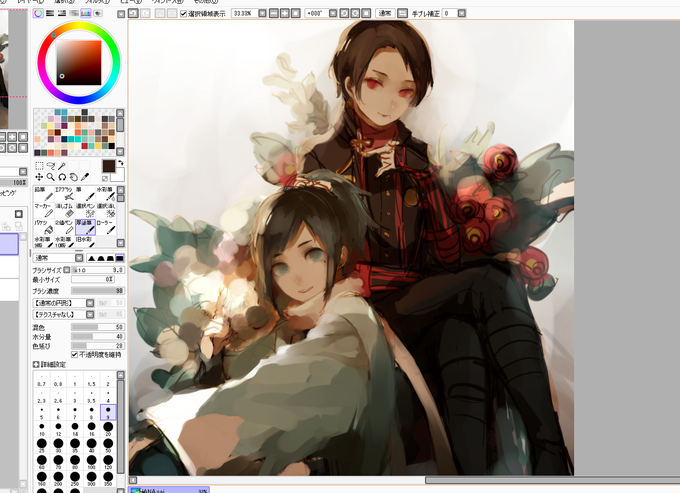680x493 pixels.
Task: Click the canvas horizontal scrollbar
Action: click(552, 480)
